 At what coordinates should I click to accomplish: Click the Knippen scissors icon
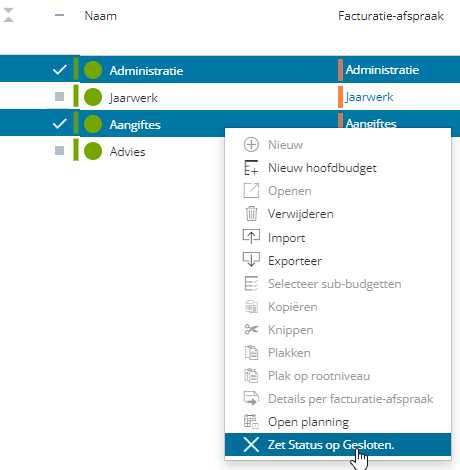click(x=251, y=329)
